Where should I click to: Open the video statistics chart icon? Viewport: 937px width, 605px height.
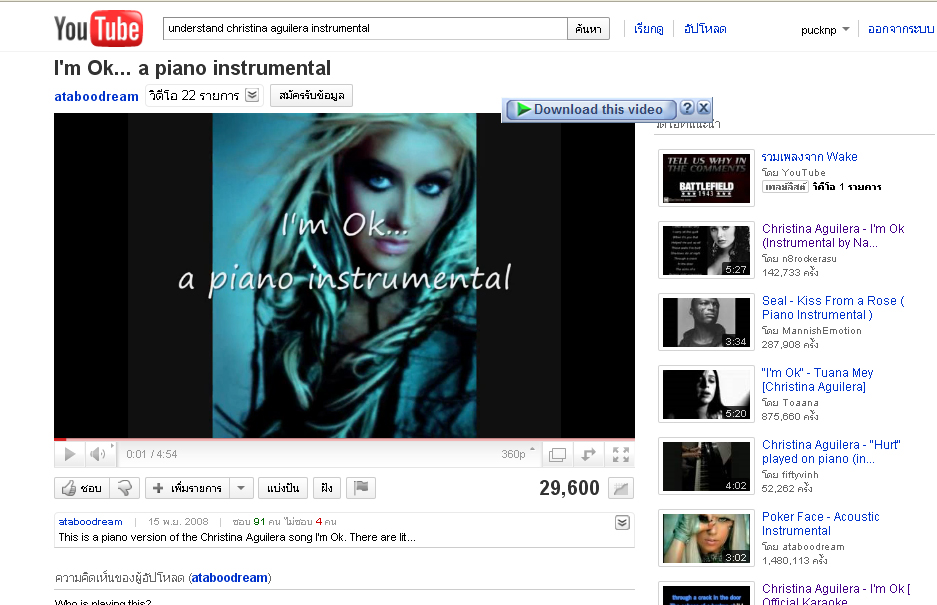tap(621, 488)
